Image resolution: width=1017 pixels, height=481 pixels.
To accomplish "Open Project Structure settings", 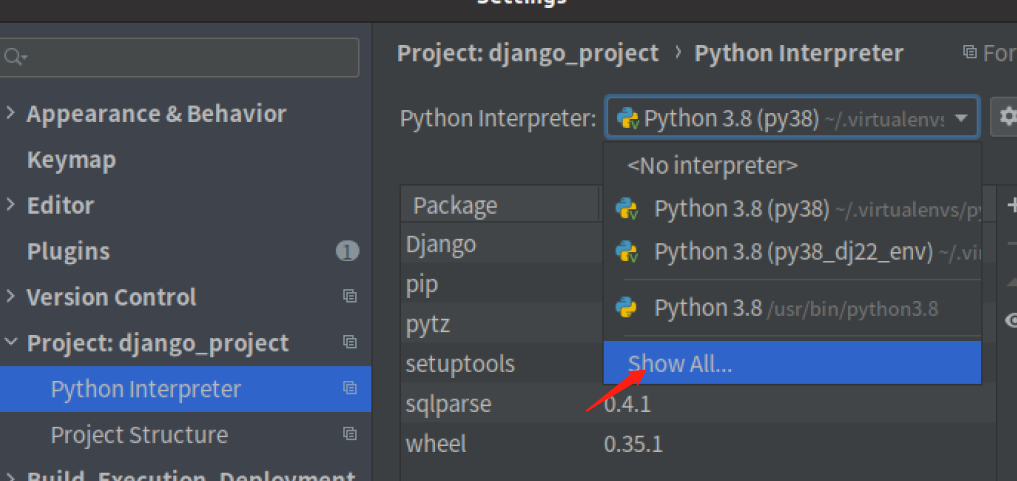I will (139, 434).
